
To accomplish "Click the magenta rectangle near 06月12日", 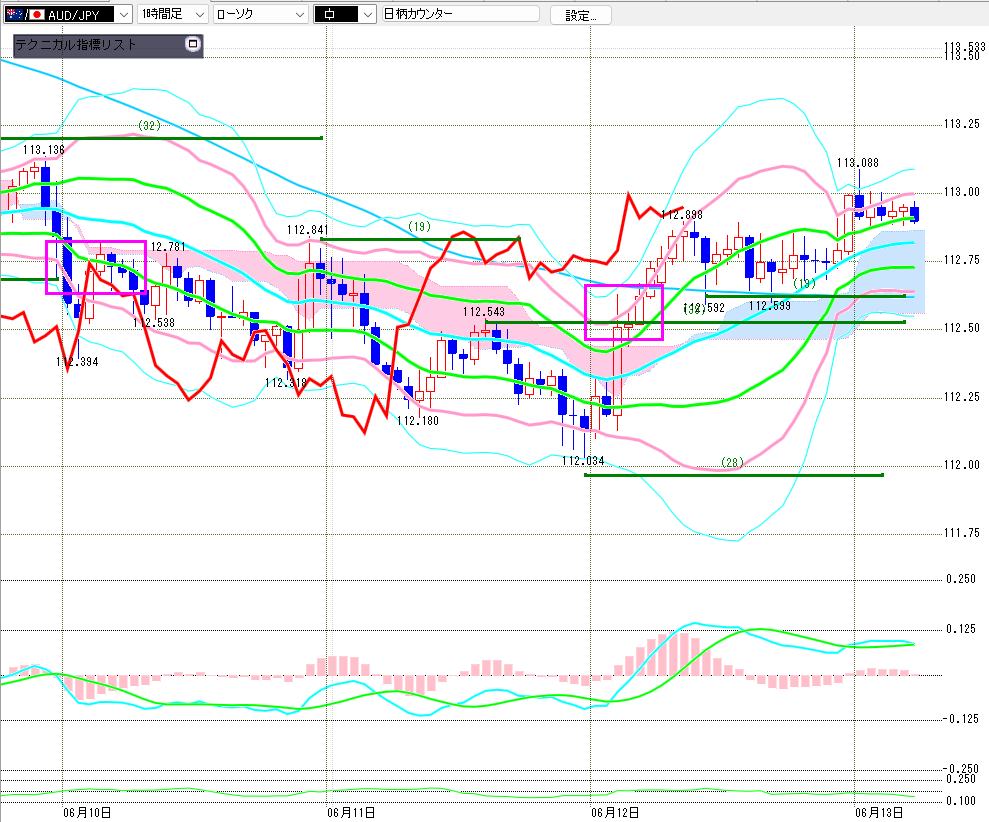I will click(624, 312).
